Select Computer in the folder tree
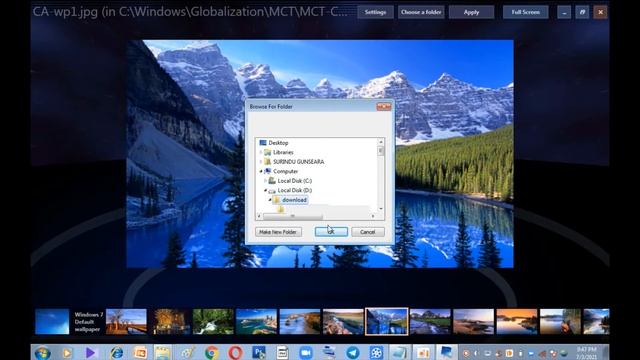640x360 pixels. point(285,171)
